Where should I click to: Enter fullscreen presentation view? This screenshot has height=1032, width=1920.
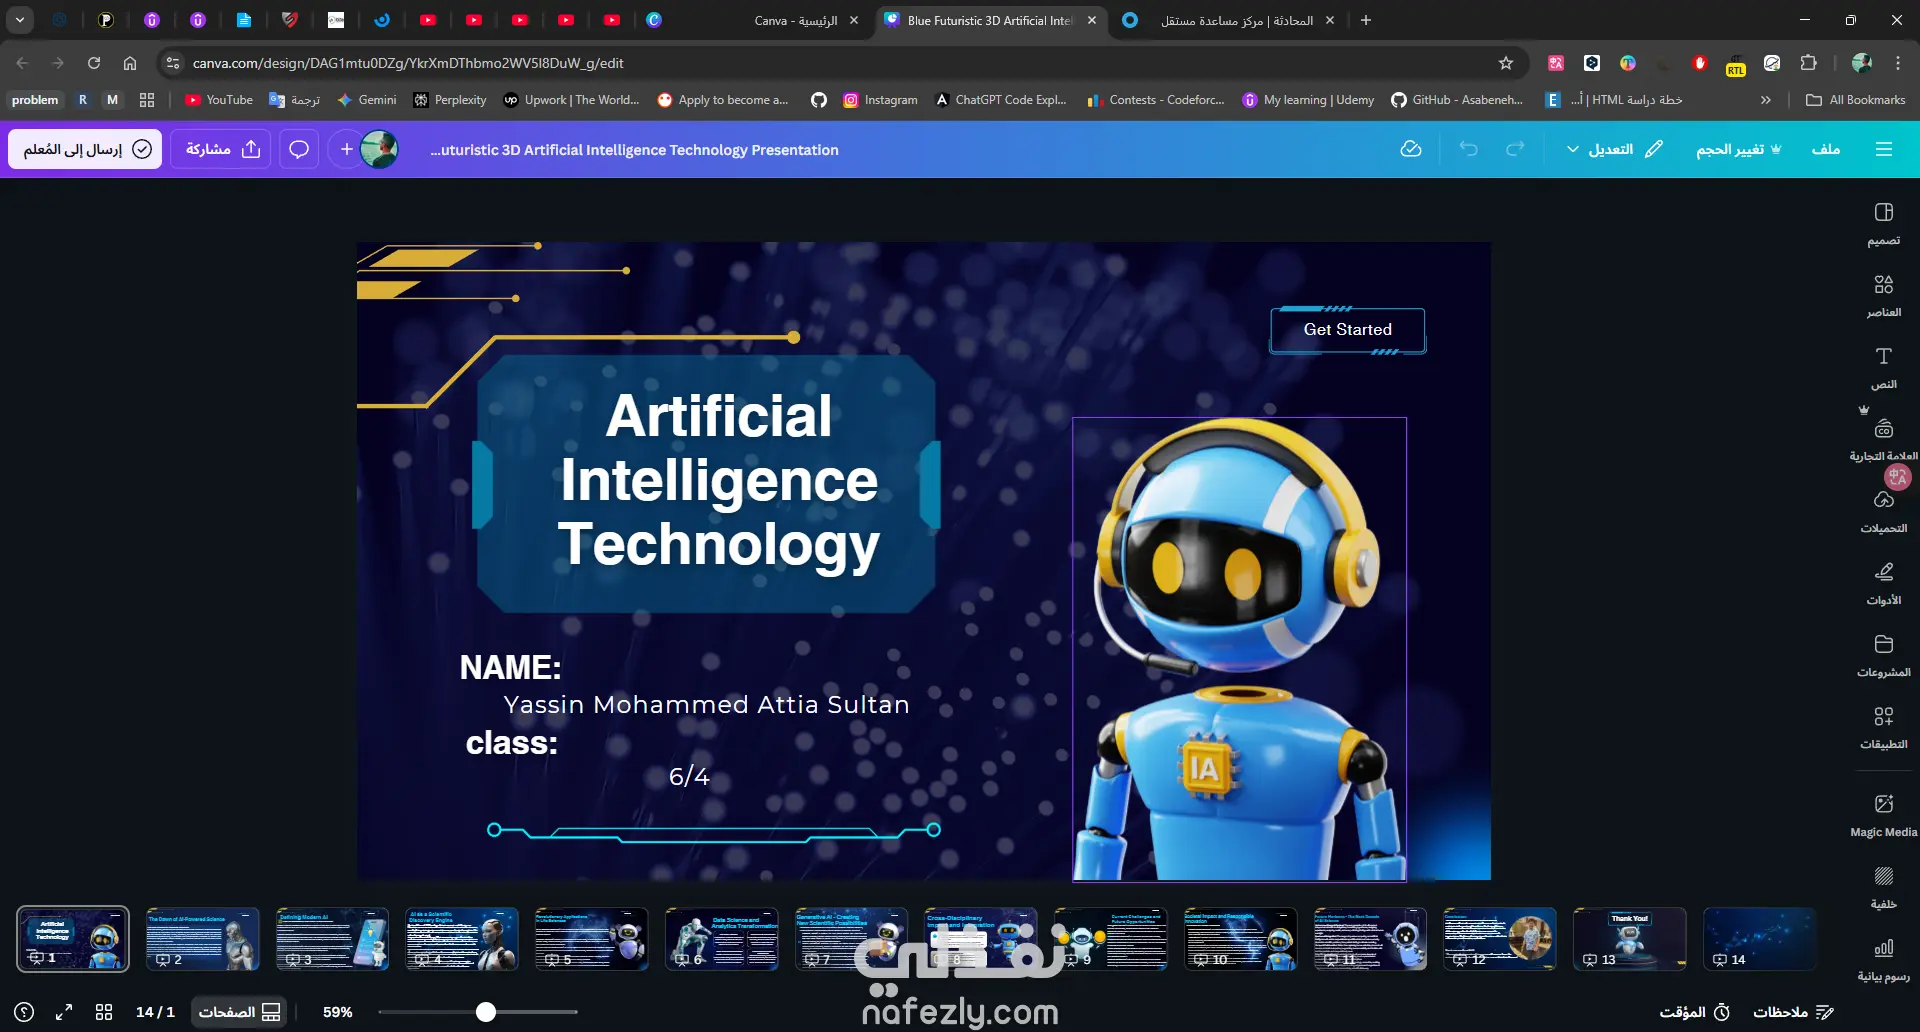(64, 1012)
